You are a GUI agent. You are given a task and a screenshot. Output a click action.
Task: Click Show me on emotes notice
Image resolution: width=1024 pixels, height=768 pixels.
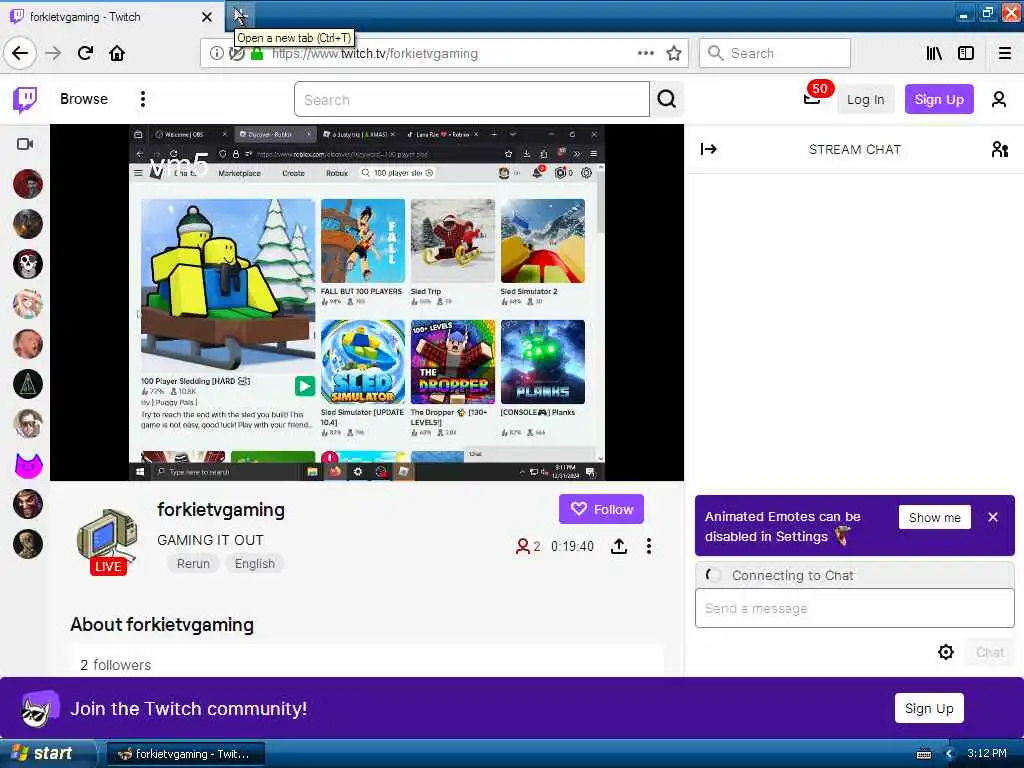[x=935, y=517]
